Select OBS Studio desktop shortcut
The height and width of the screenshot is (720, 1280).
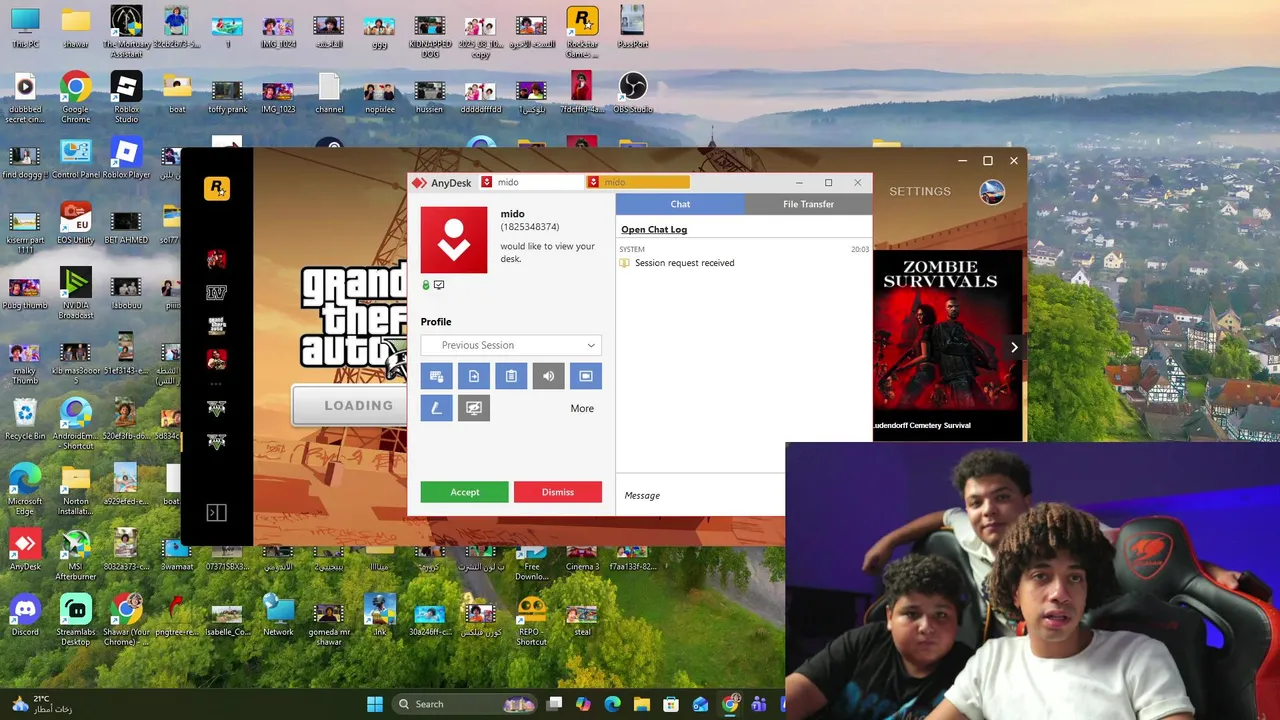click(633, 92)
